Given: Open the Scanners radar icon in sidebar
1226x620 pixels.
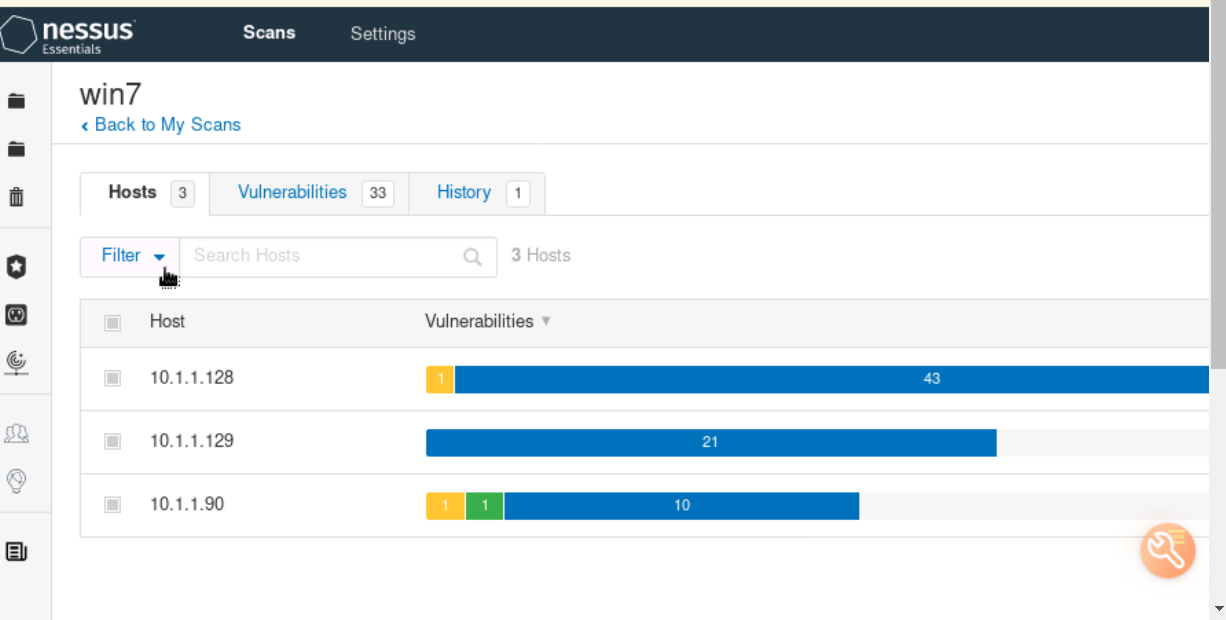Looking at the screenshot, I should click(x=16, y=361).
